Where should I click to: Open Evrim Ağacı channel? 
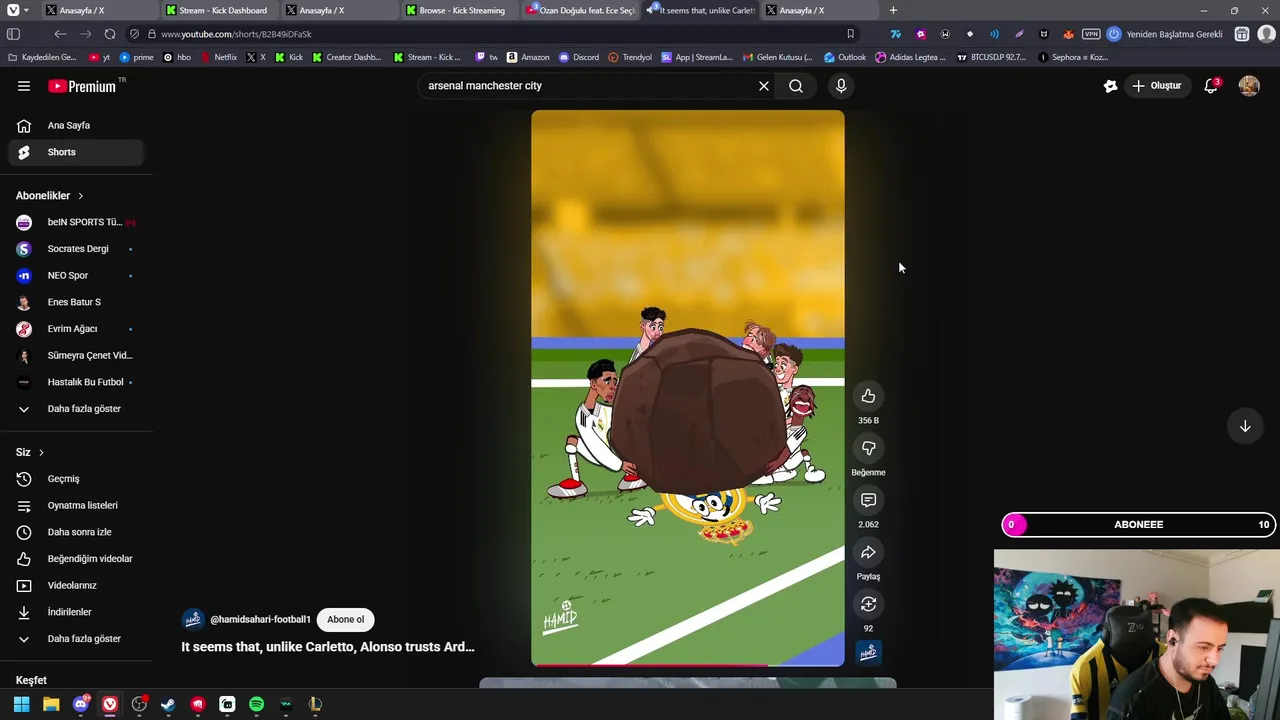point(76,329)
